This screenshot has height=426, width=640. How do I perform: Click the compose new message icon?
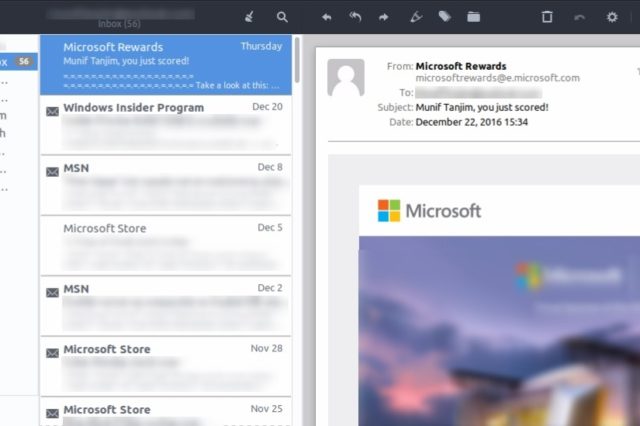click(x=249, y=17)
